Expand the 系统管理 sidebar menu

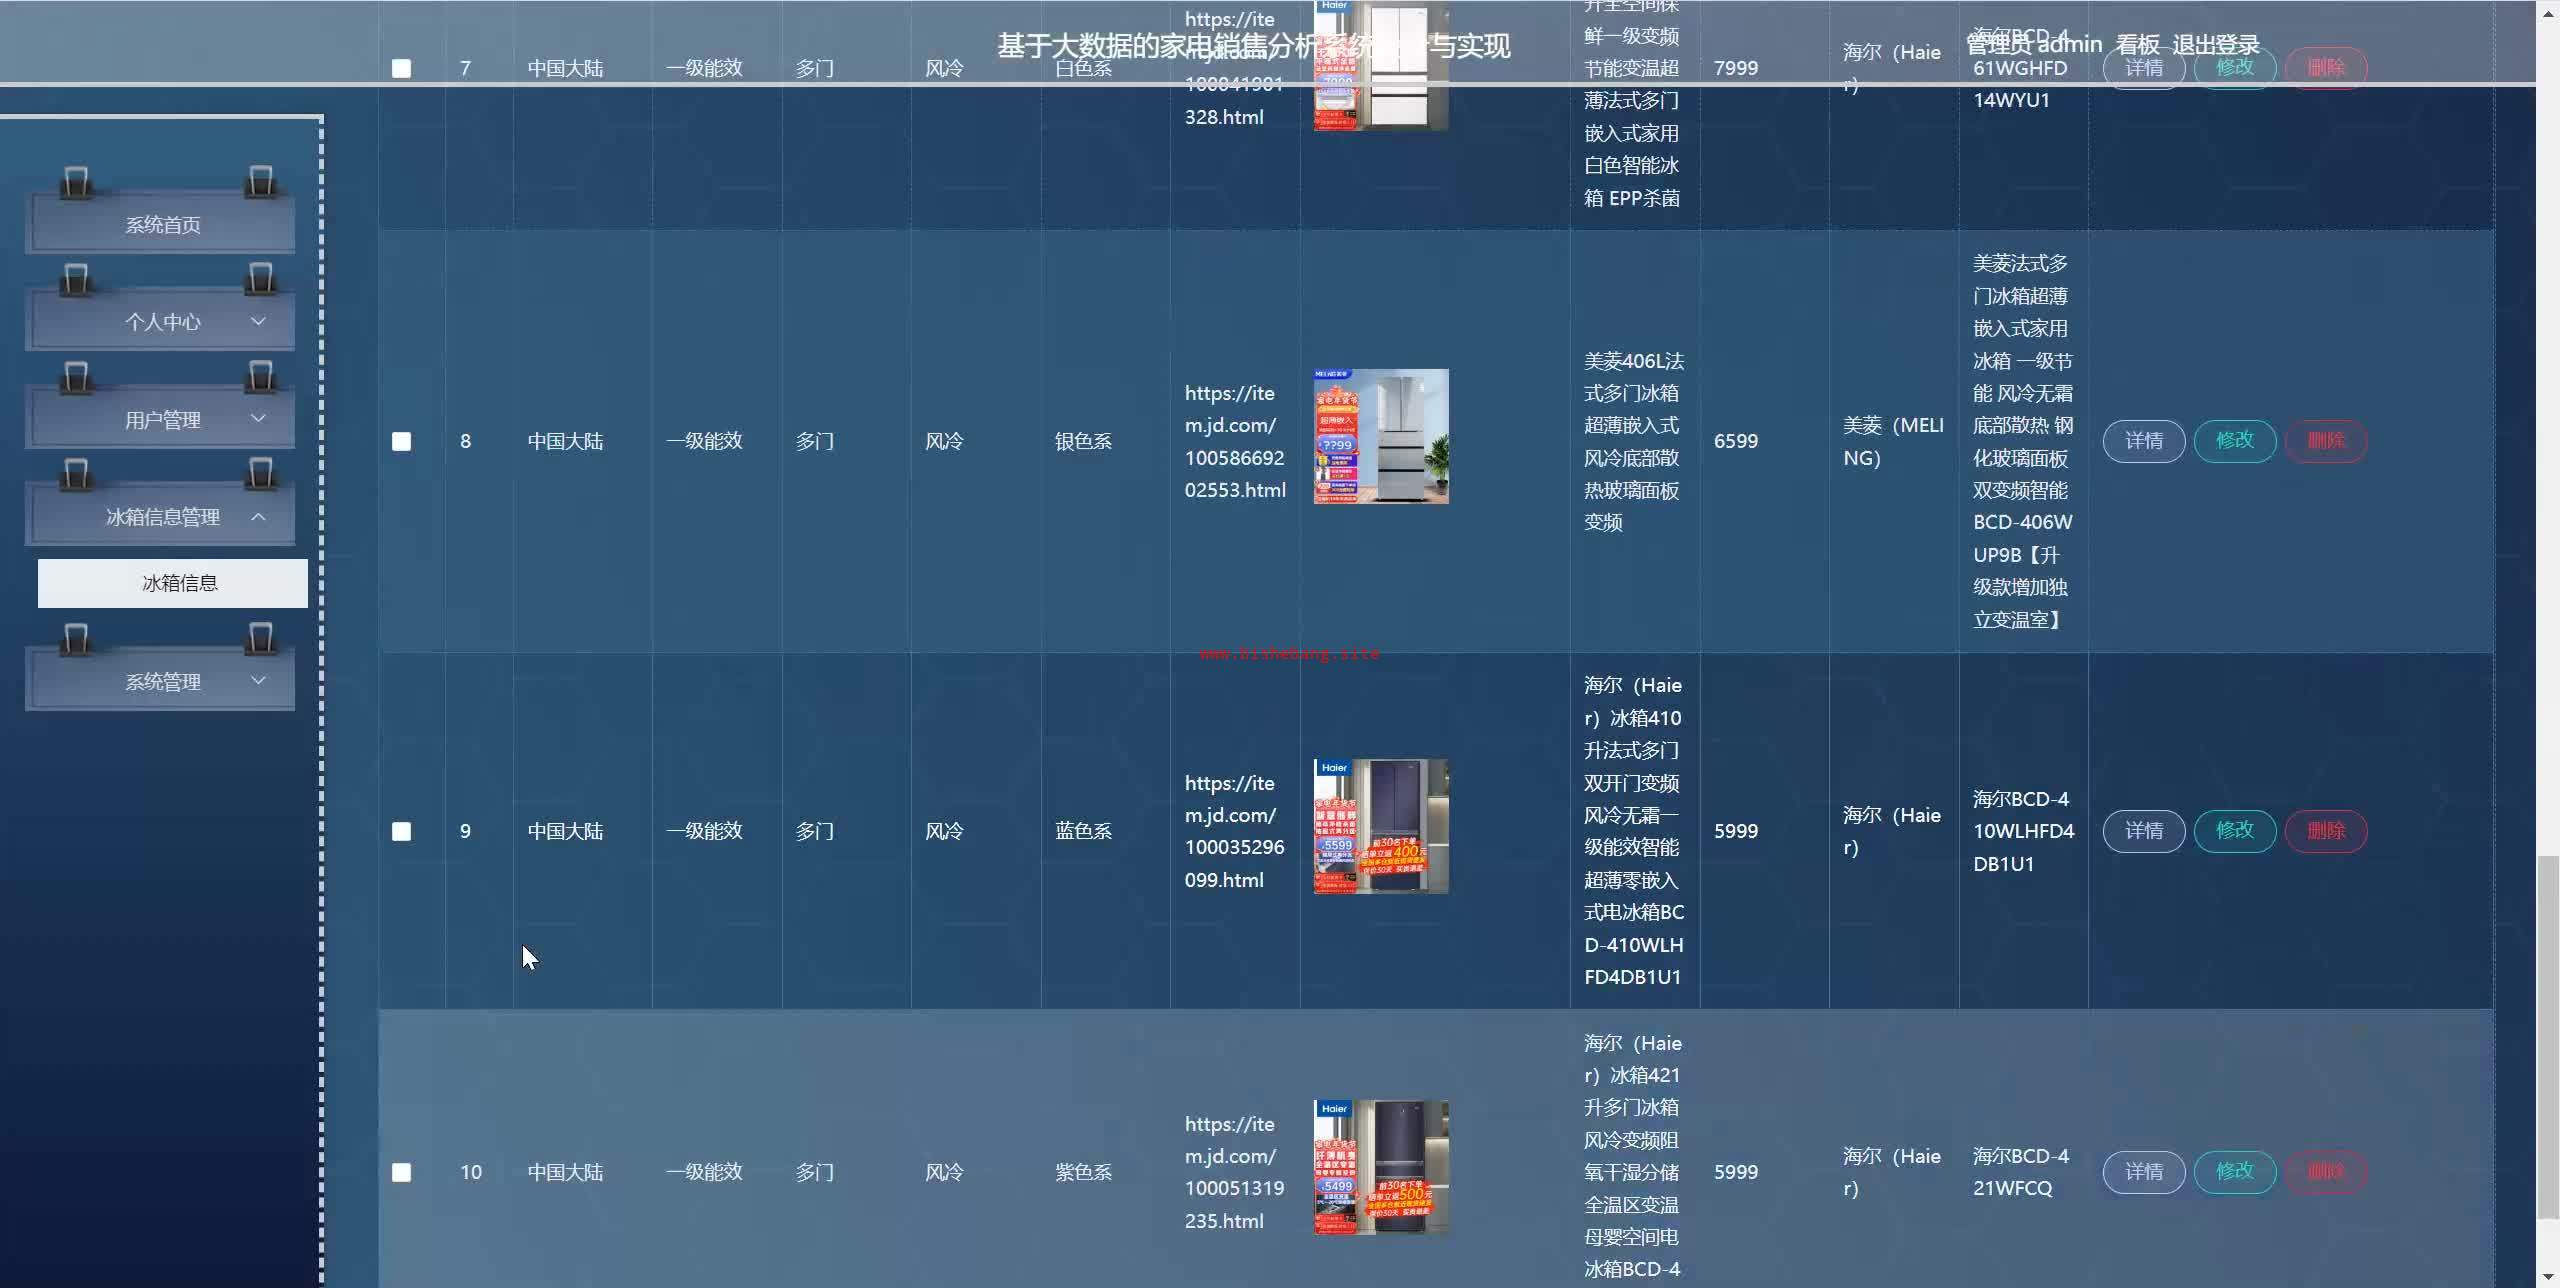tap(162, 682)
